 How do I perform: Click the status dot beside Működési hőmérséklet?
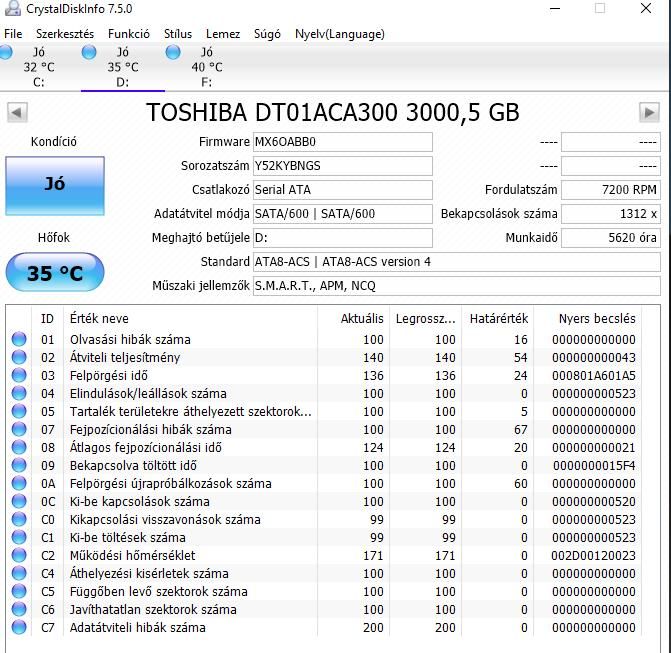coord(19,555)
